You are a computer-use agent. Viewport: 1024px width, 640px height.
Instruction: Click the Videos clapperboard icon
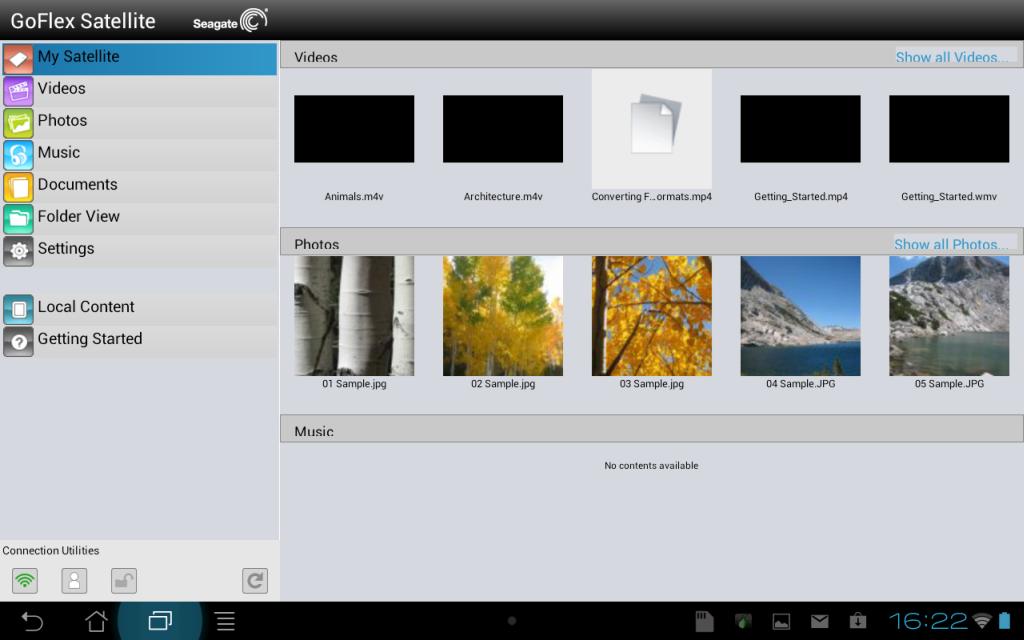[18, 91]
